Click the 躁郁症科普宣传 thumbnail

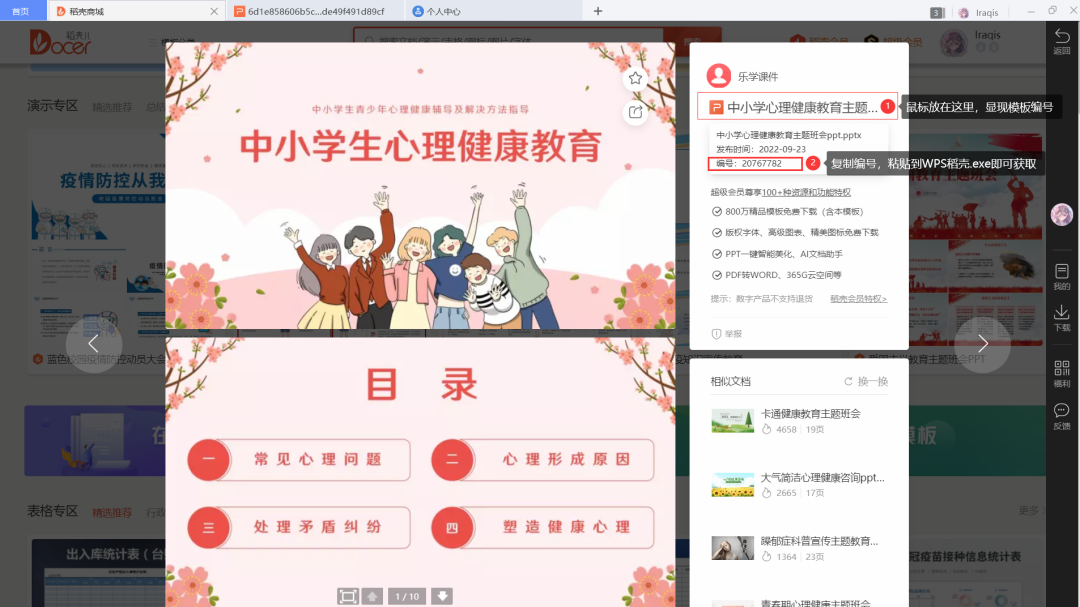click(x=732, y=548)
